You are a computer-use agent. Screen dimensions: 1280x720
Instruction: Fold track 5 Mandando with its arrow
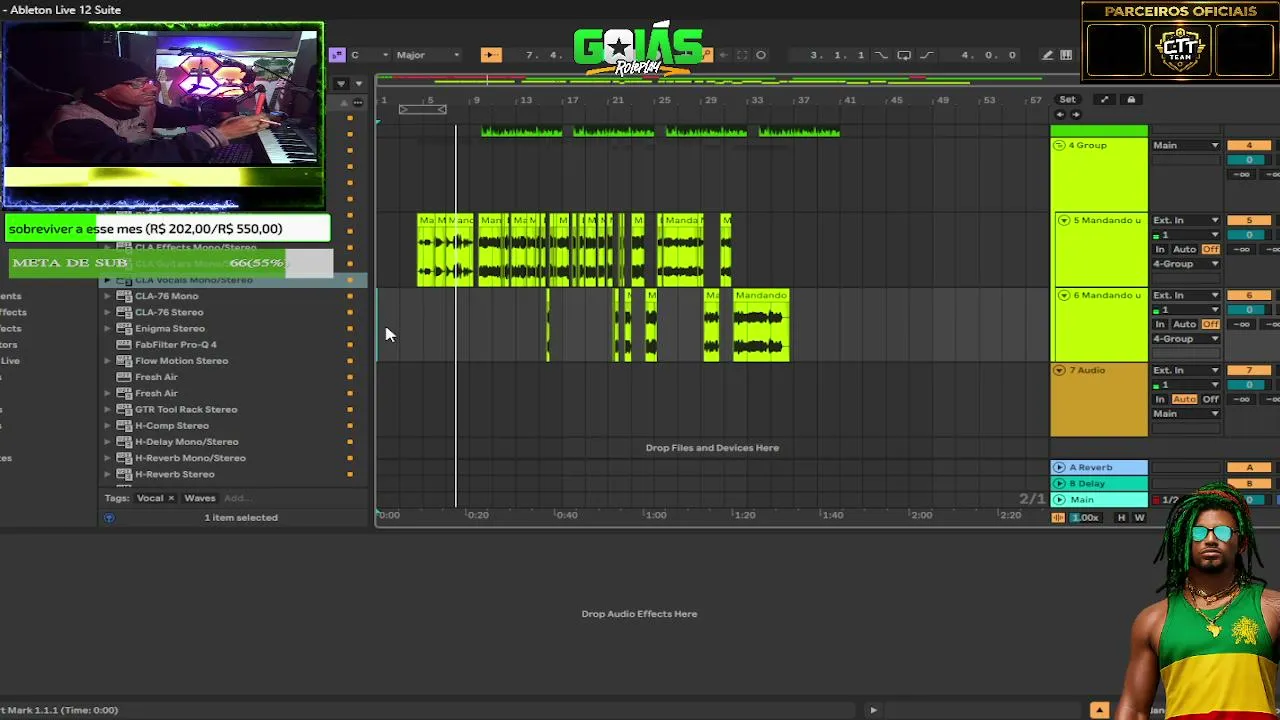pyautogui.click(x=1063, y=221)
